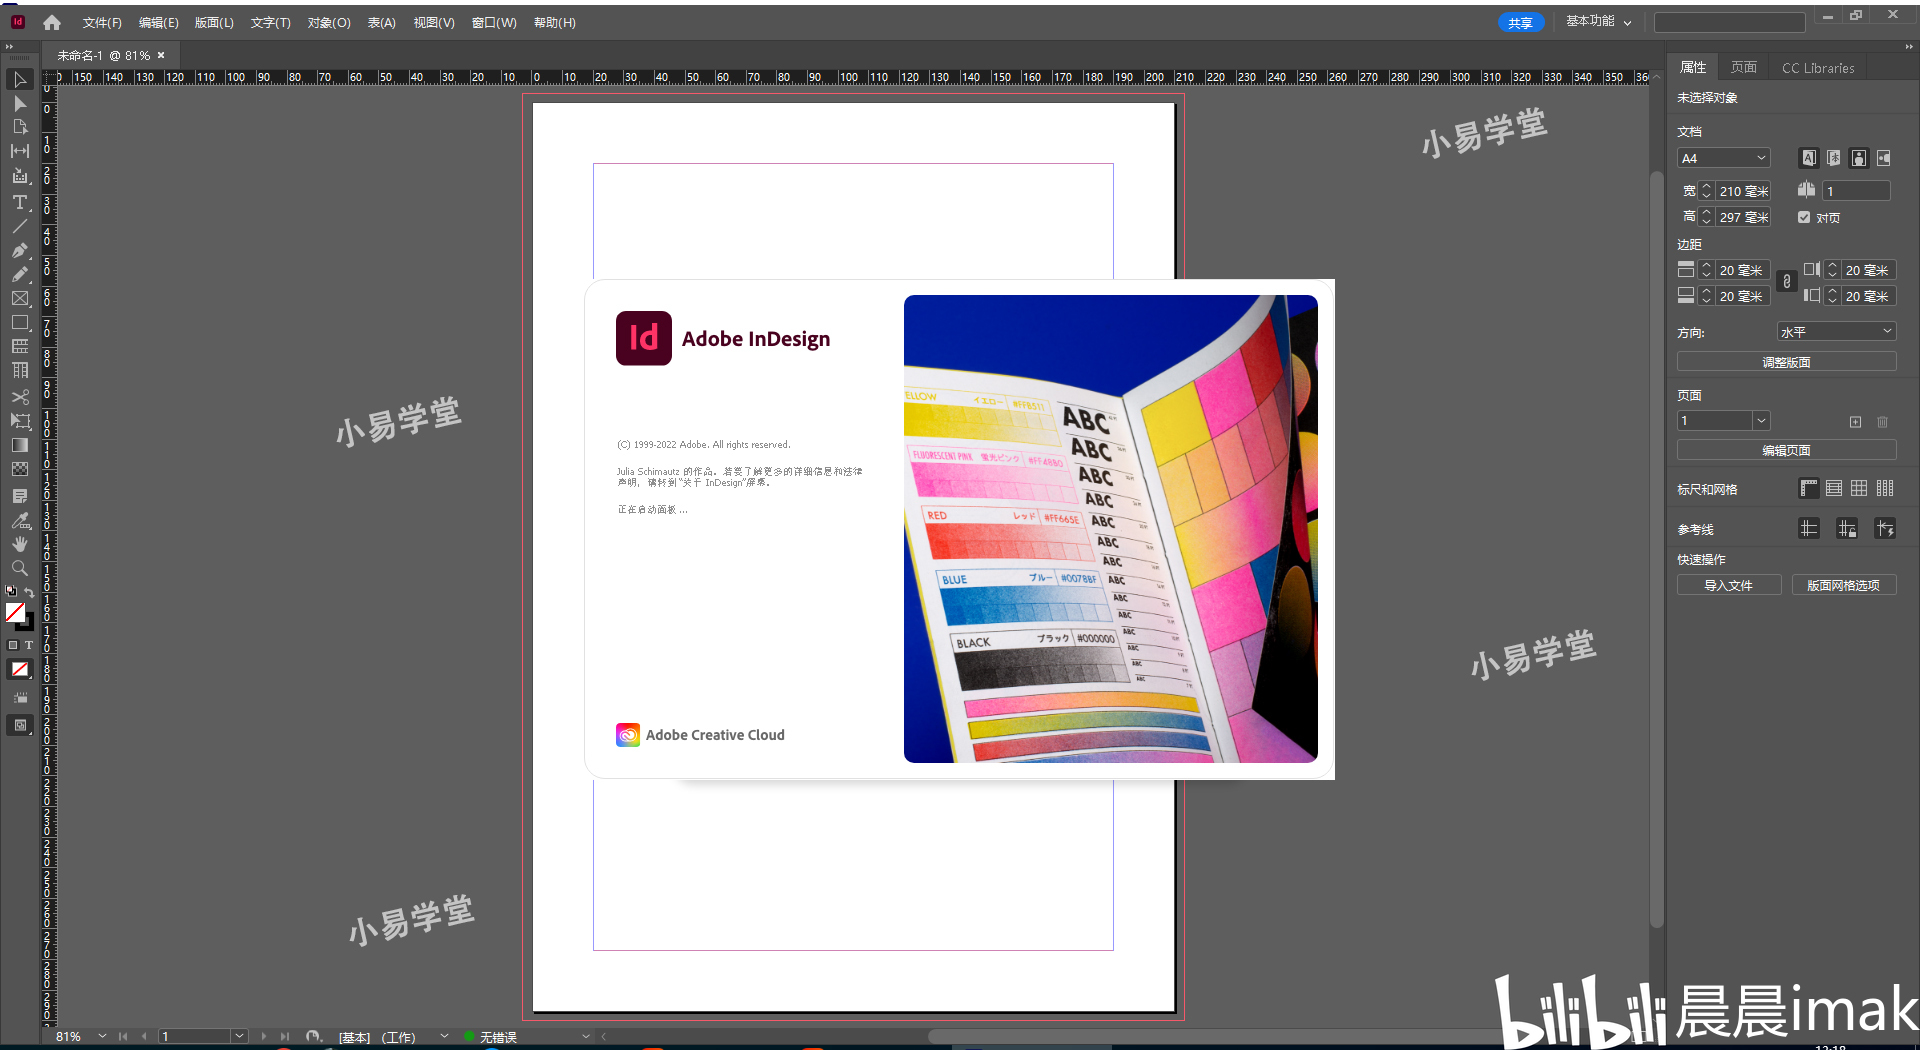Open zoom level 81% dropdown
This screenshot has width=1920, height=1050.
(x=102, y=1036)
